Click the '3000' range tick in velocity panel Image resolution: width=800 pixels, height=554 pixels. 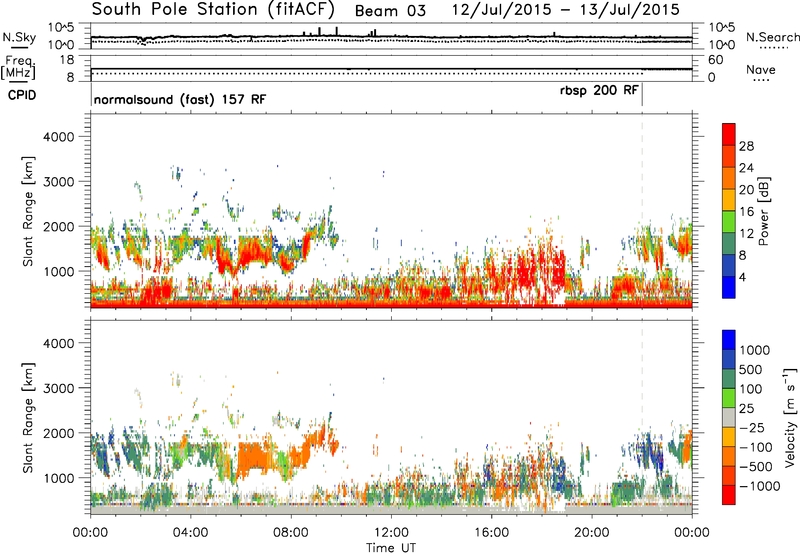(58, 388)
